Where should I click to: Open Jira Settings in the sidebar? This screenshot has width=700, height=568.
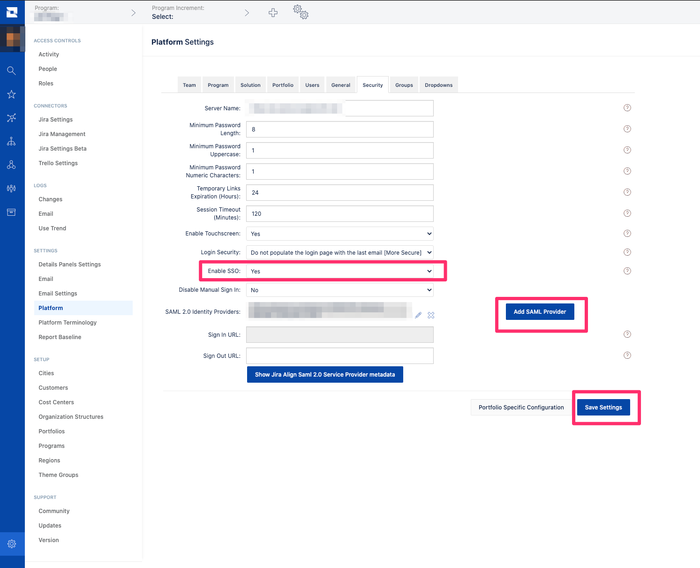click(55, 120)
